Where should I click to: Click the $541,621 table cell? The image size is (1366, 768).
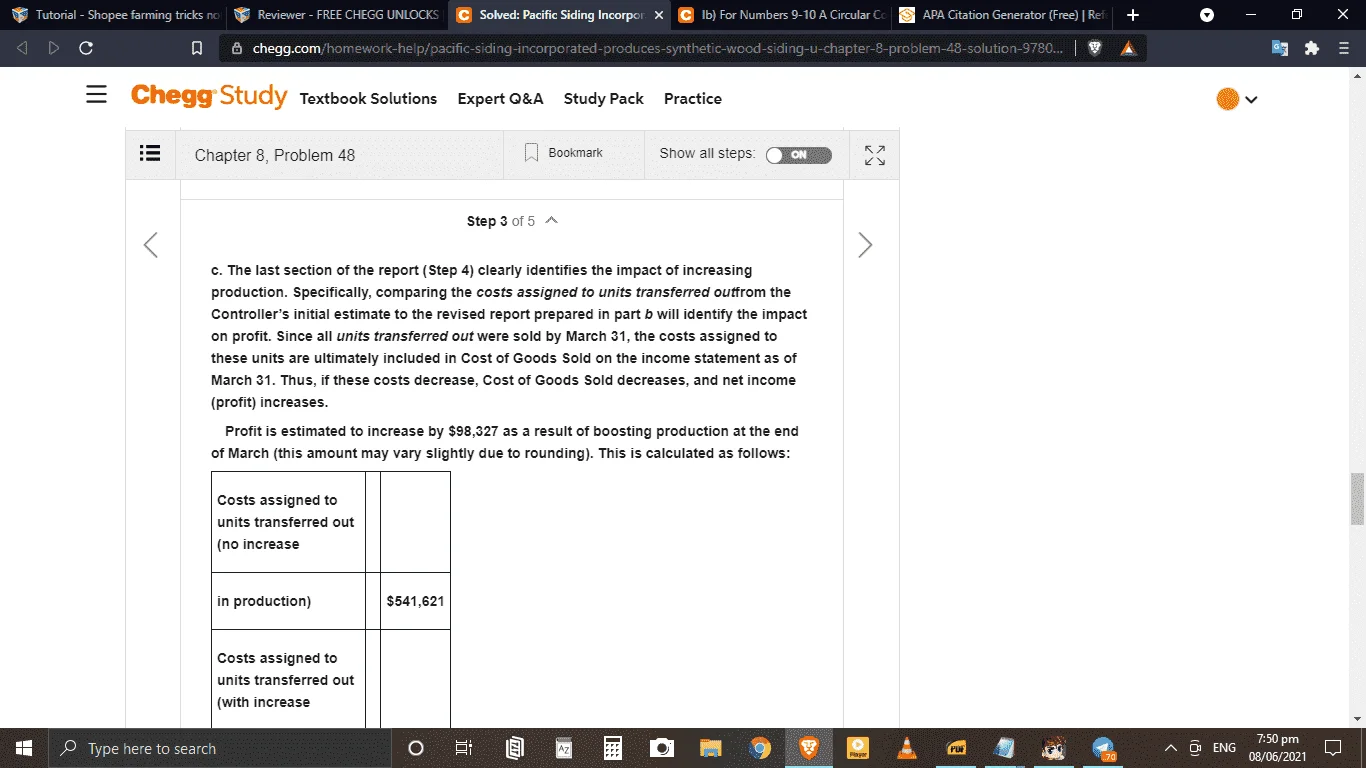(415, 601)
